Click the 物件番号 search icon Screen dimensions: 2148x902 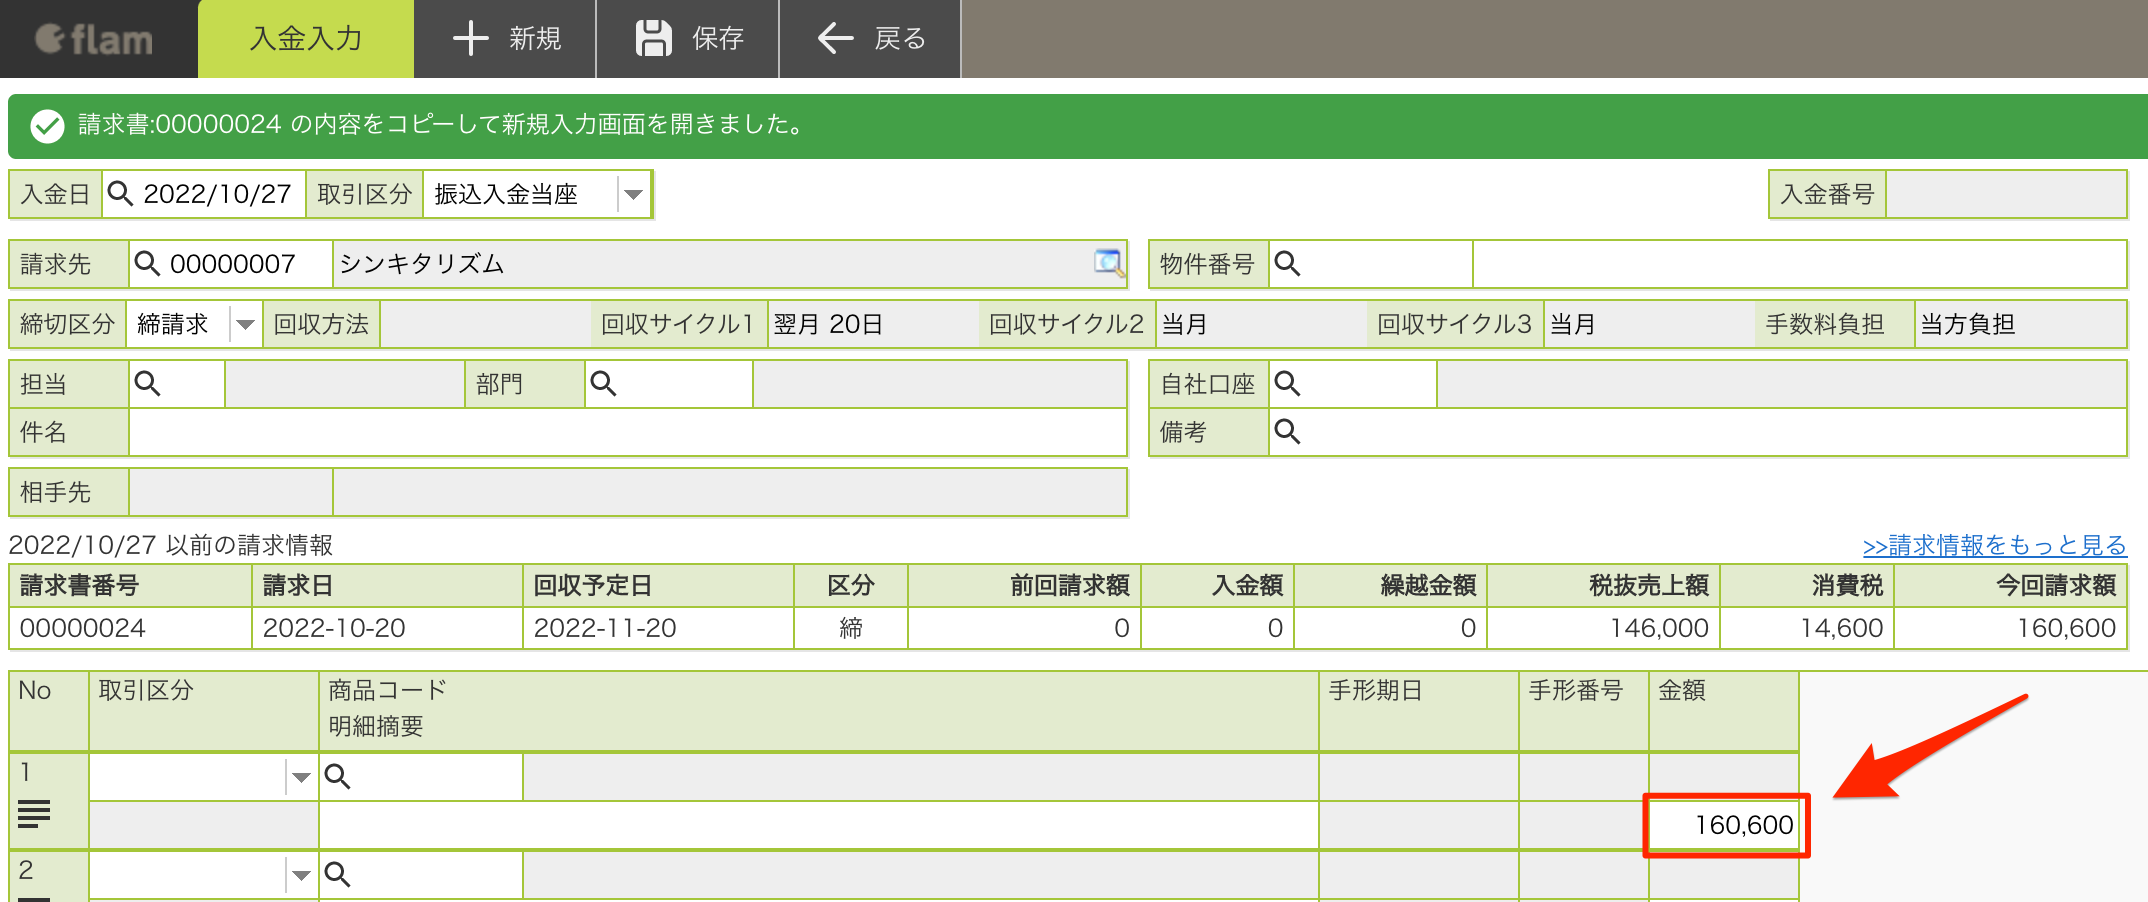coord(1287,263)
